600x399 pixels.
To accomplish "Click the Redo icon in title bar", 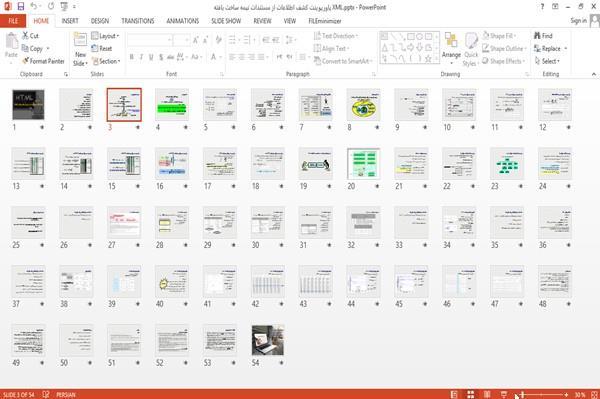I will [51, 7].
